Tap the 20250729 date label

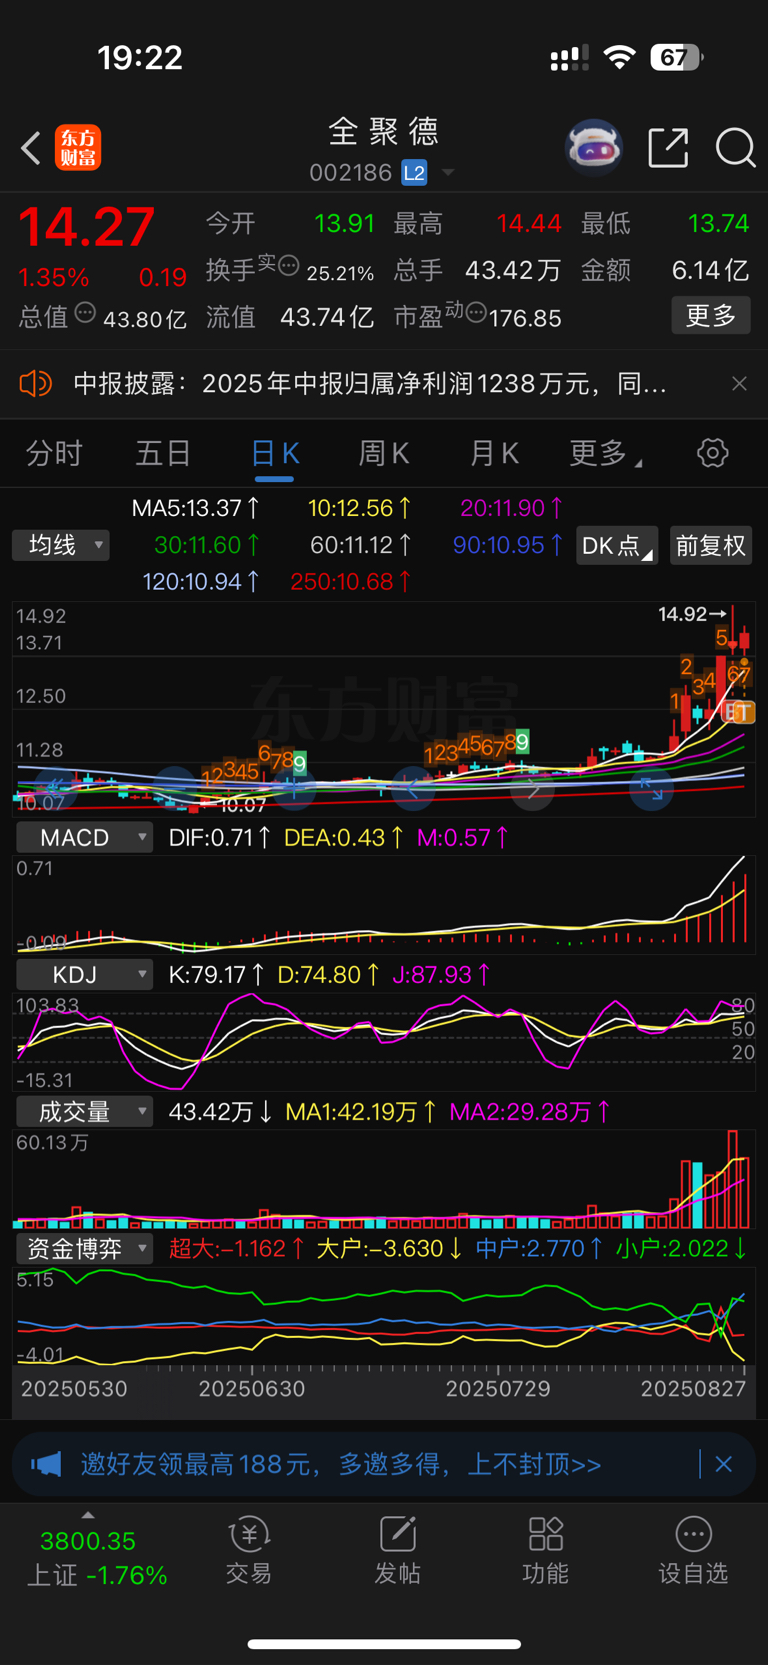tap(498, 1388)
